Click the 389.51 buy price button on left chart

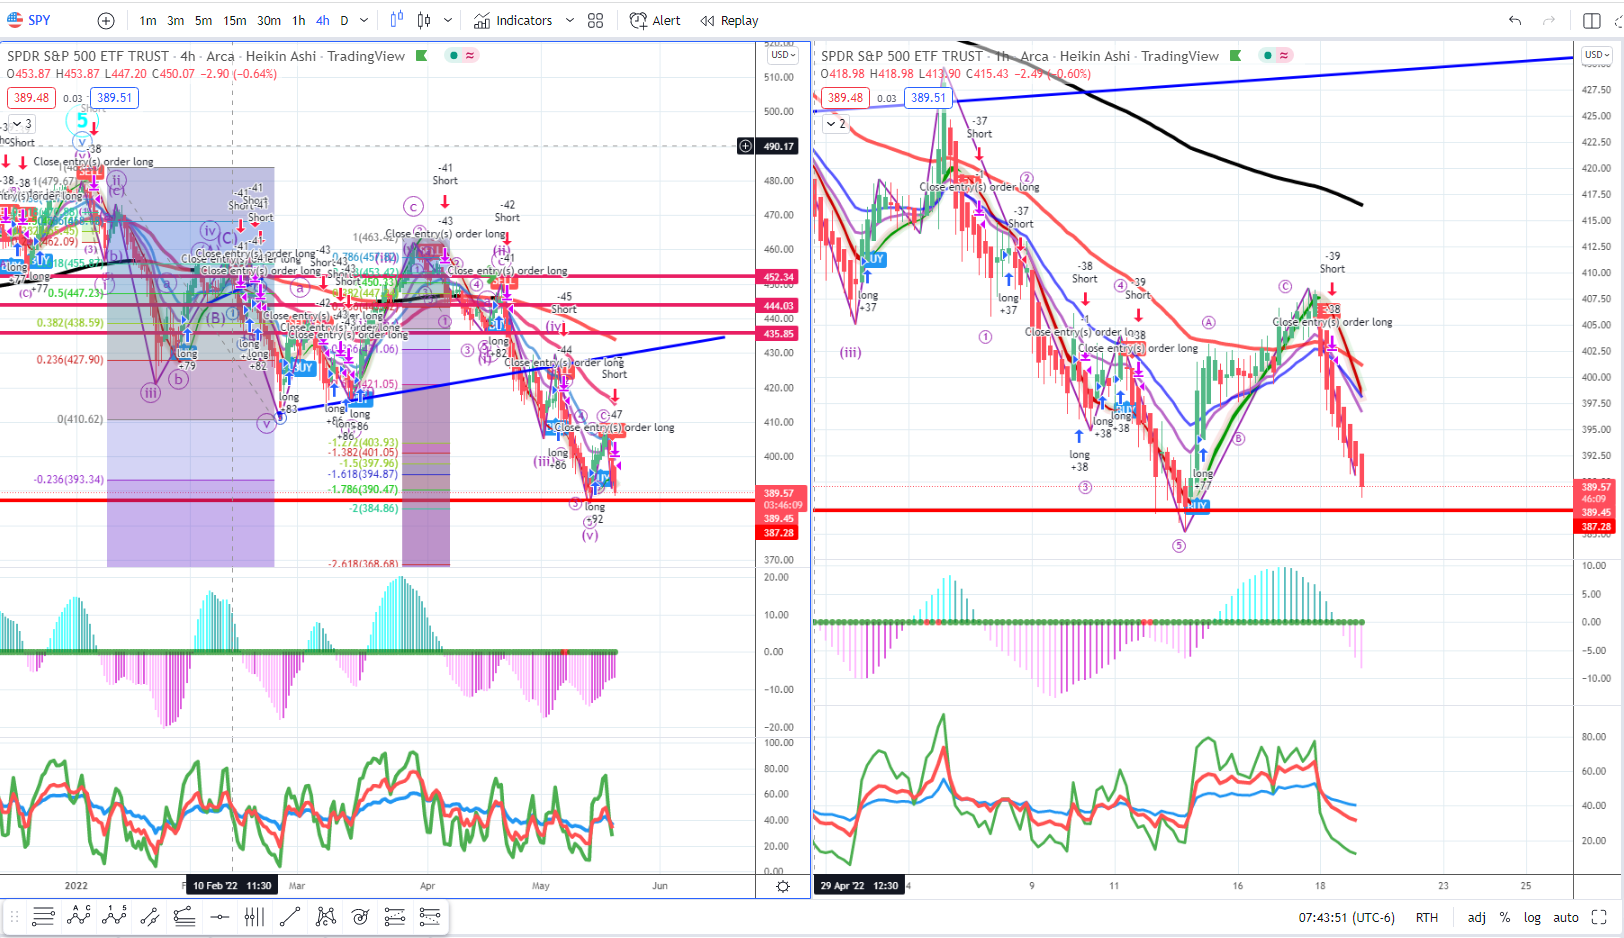[114, 98]
